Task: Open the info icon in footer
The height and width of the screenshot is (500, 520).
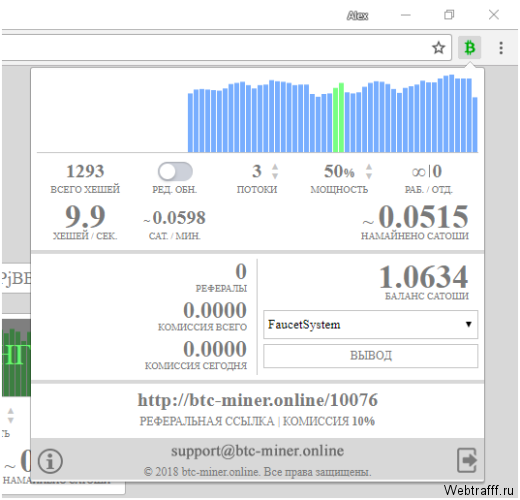Action: (x=50, y=461)
